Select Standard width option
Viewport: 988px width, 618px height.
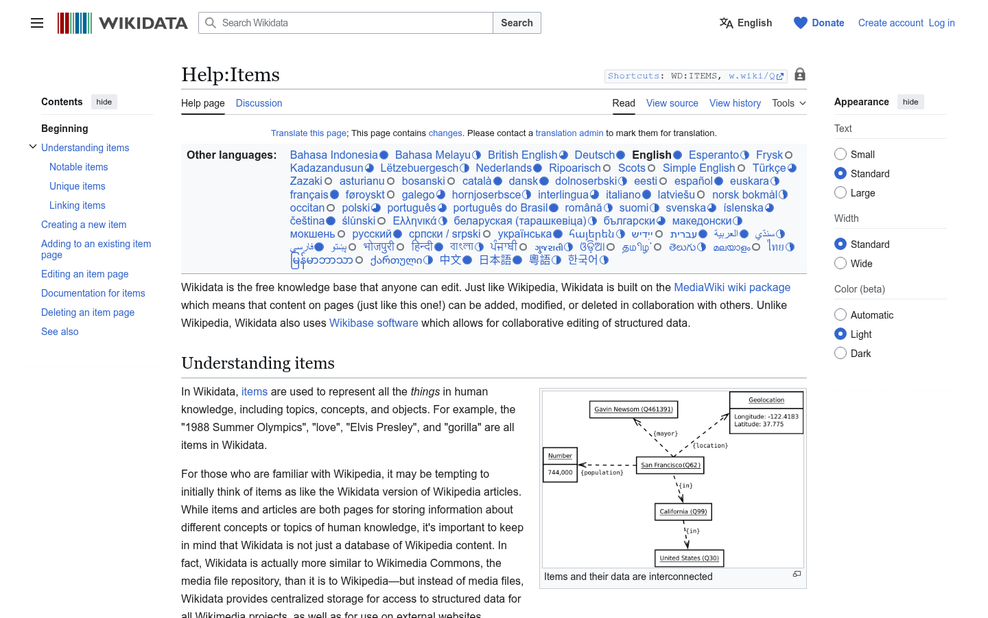point(840,244)
